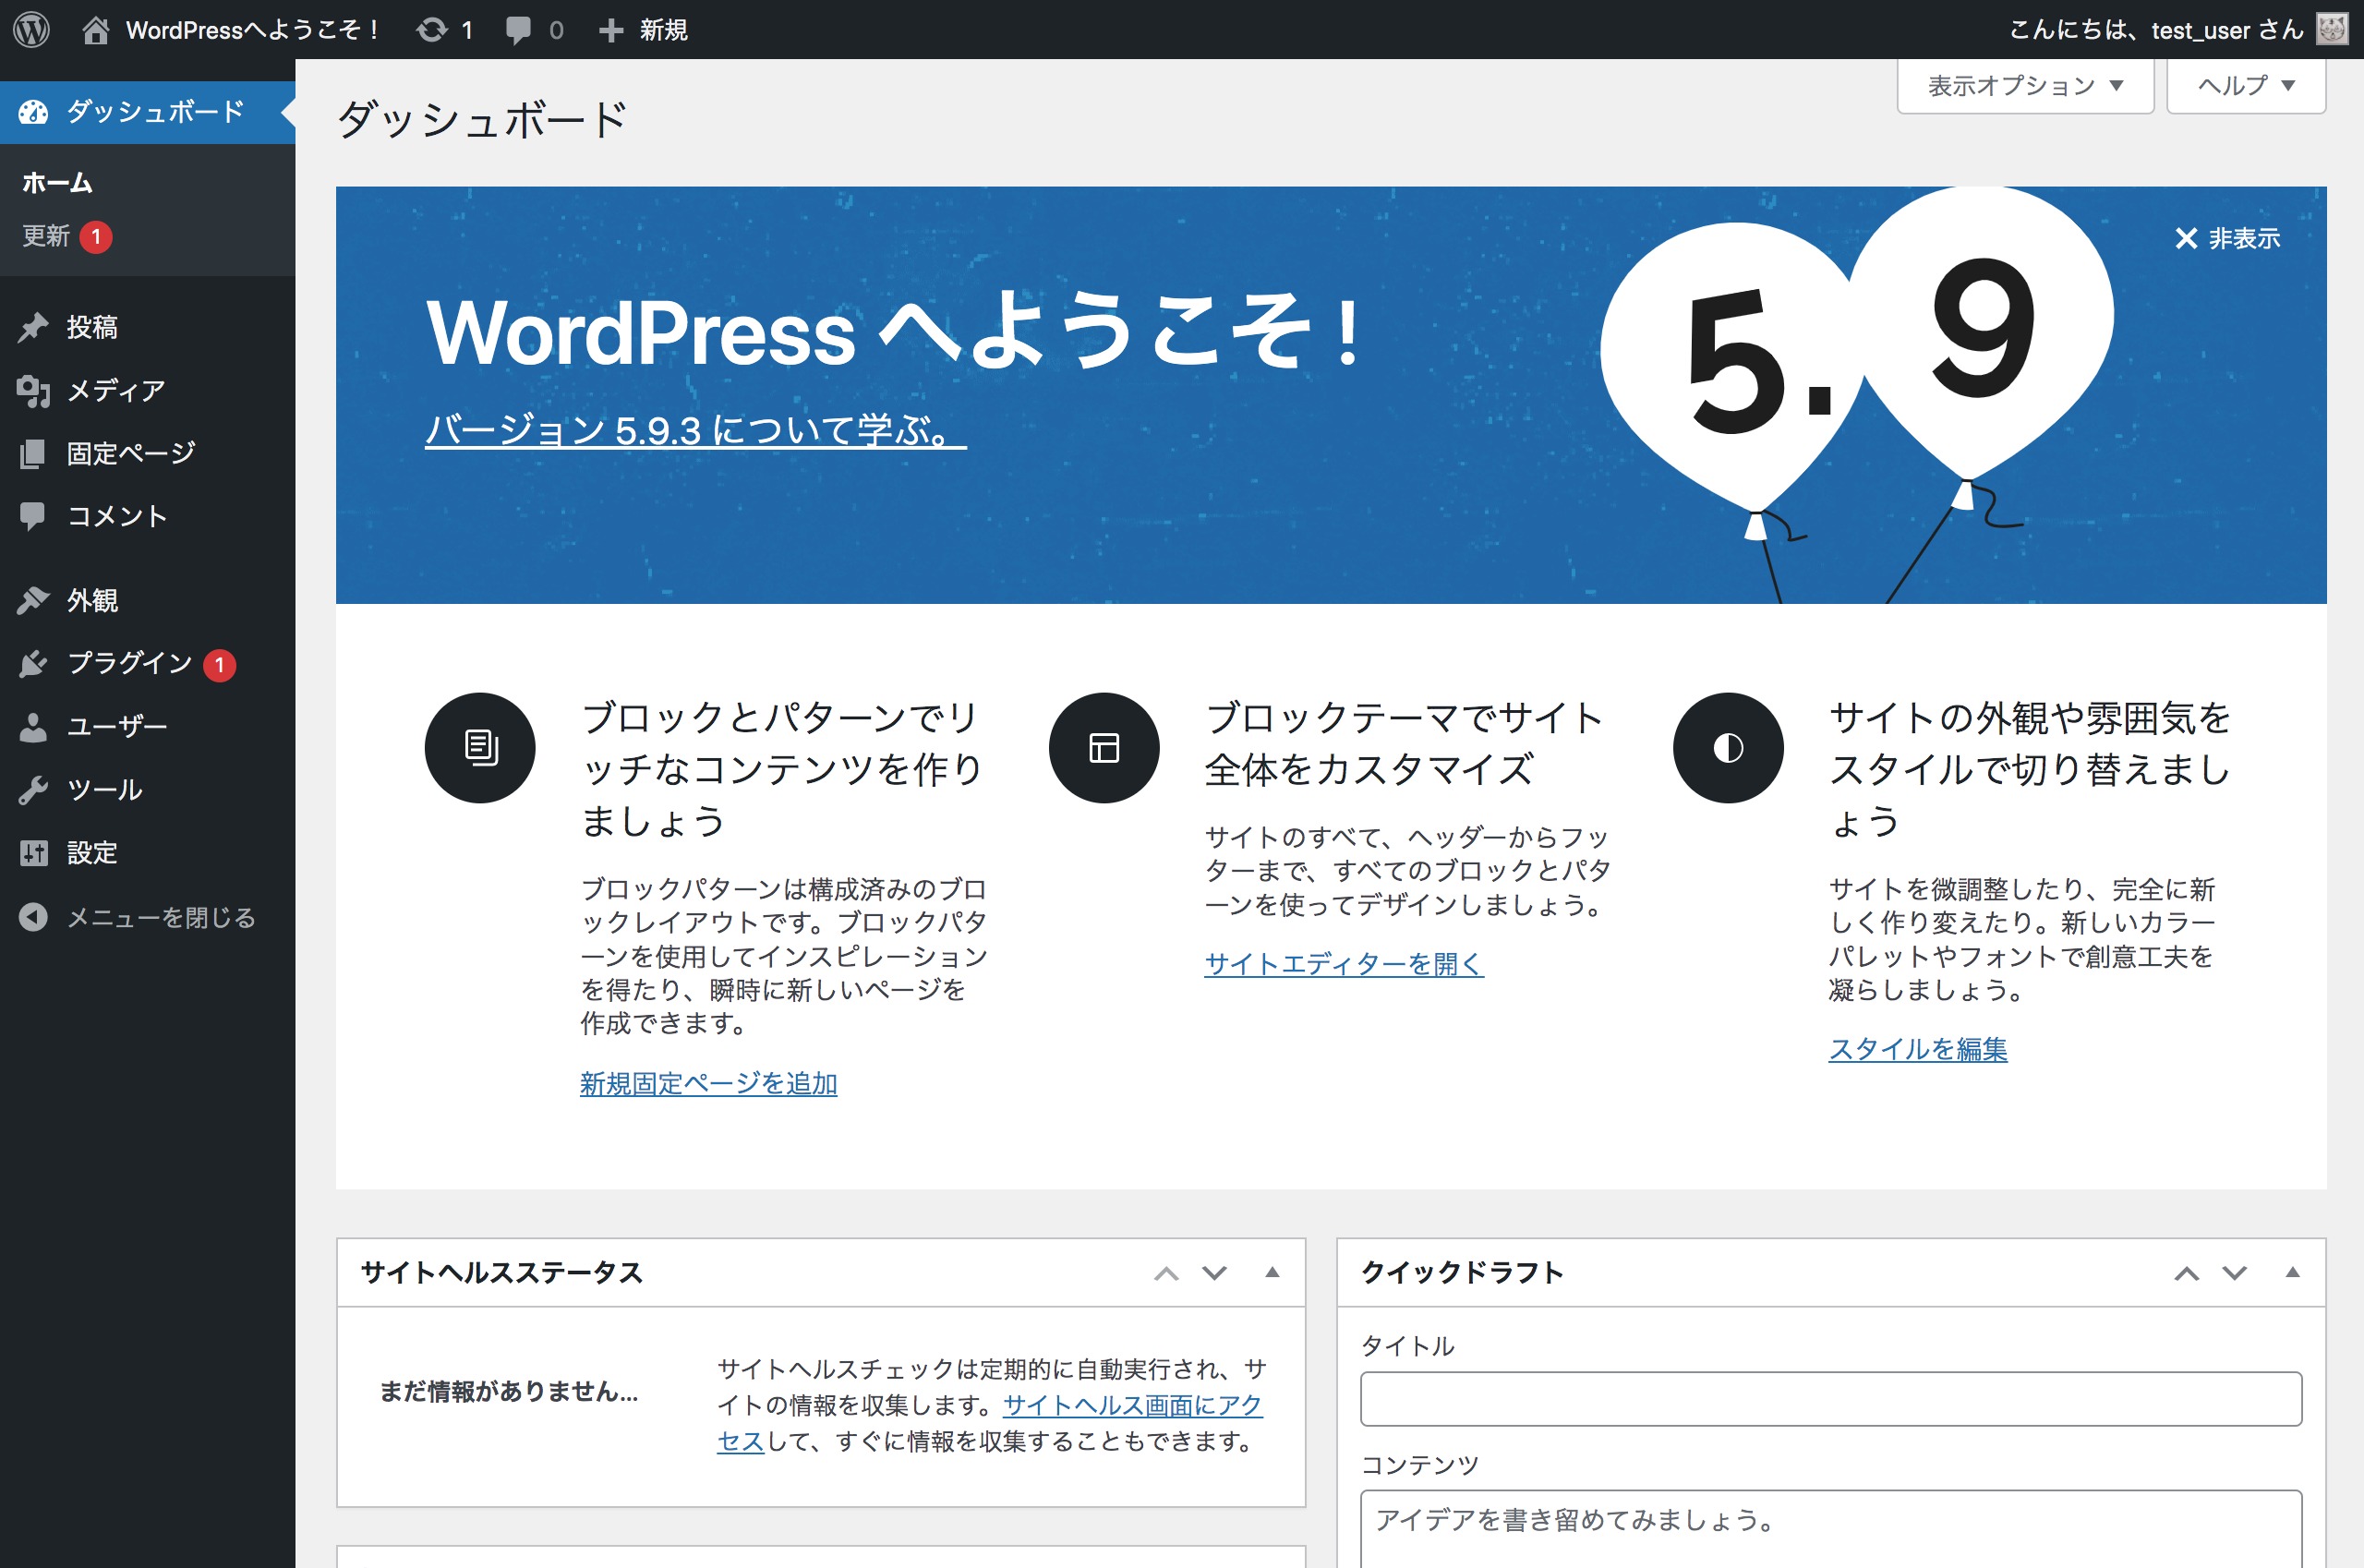The width and height of the screenshot is (2364, 1568).
Task: Click the WordPress logo in admin bar
Action: tap(31, 29)
